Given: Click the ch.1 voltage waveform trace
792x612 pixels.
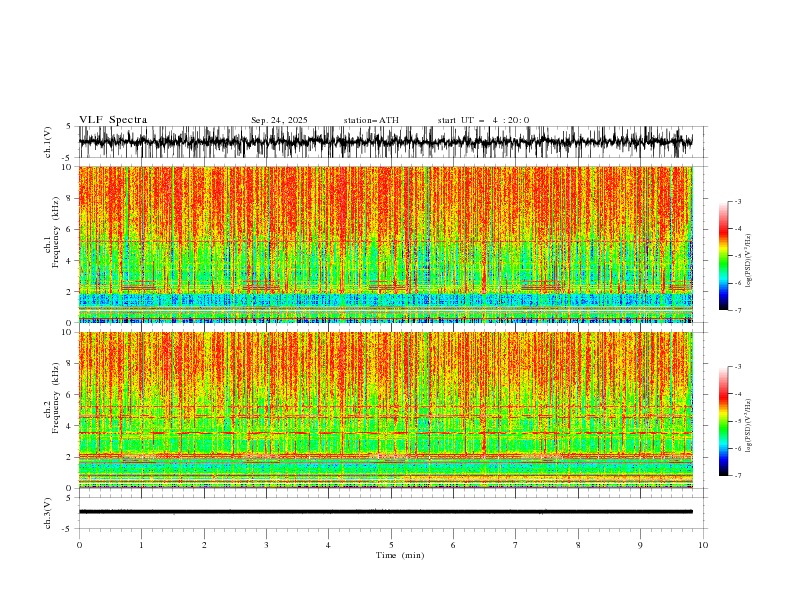Looking at the screenshot, I should [385, 142].
